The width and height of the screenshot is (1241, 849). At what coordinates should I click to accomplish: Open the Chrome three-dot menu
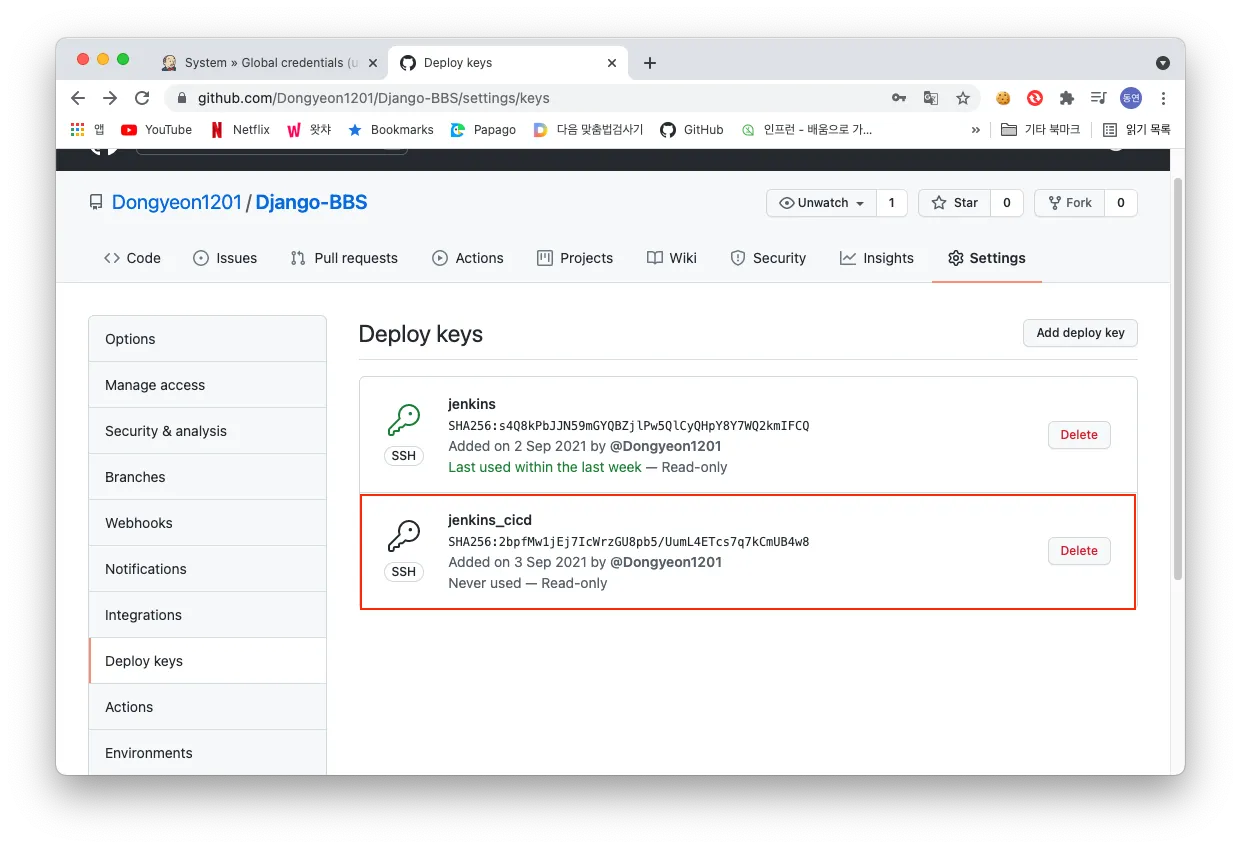[1163, 98]
